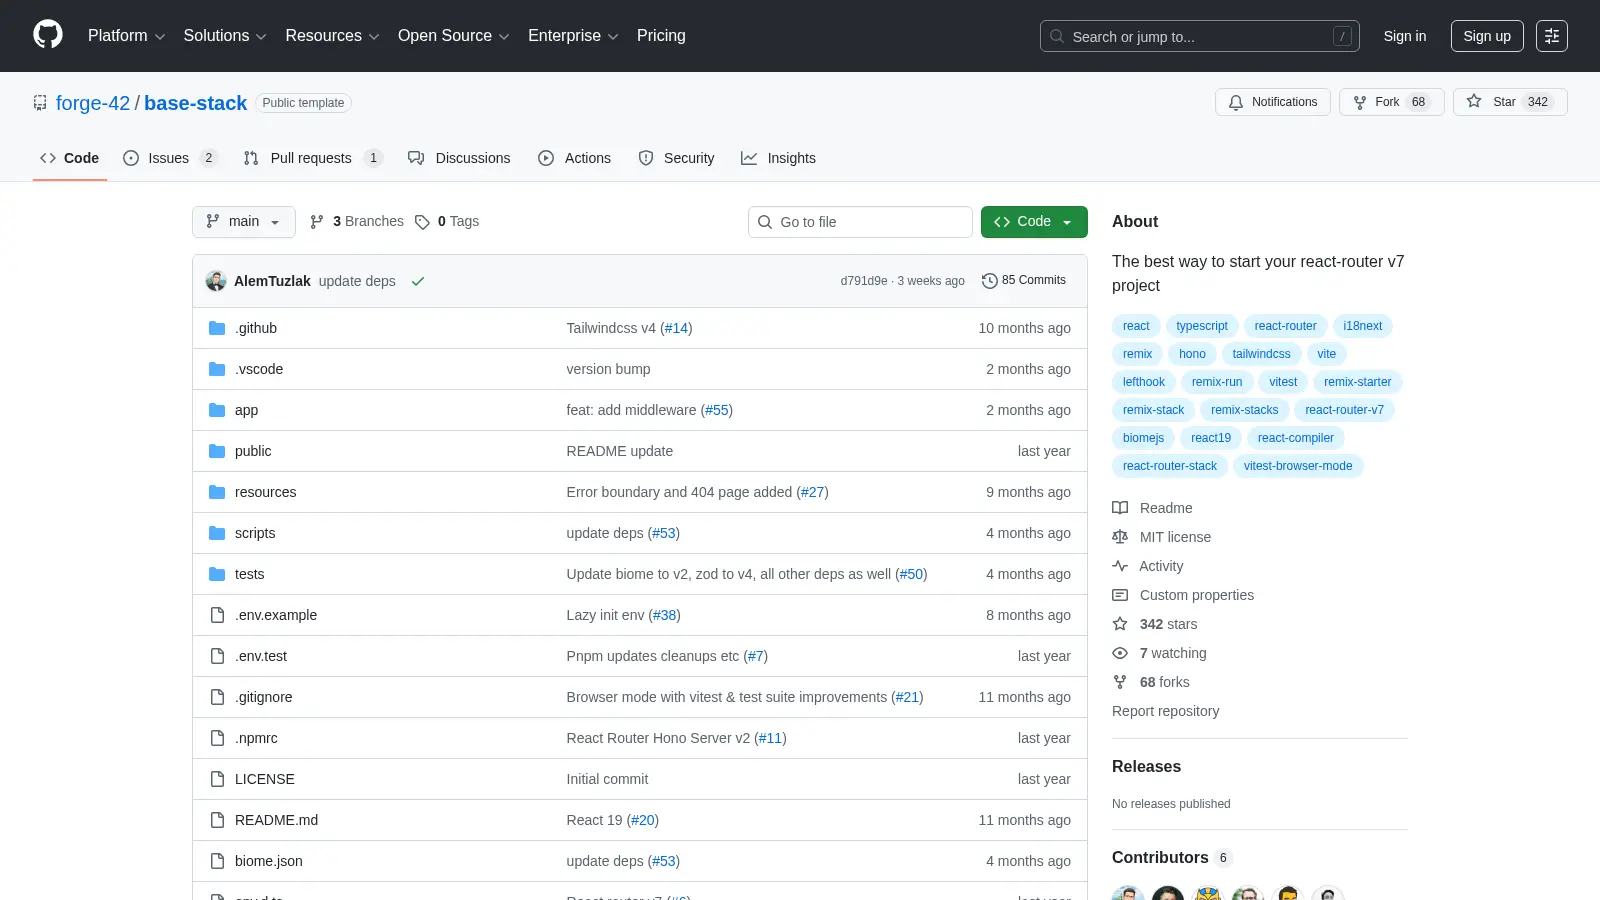This screenshot has height=900, width=1600.
Task: Click the biome.json file icon
Action: tap(217, 861)
